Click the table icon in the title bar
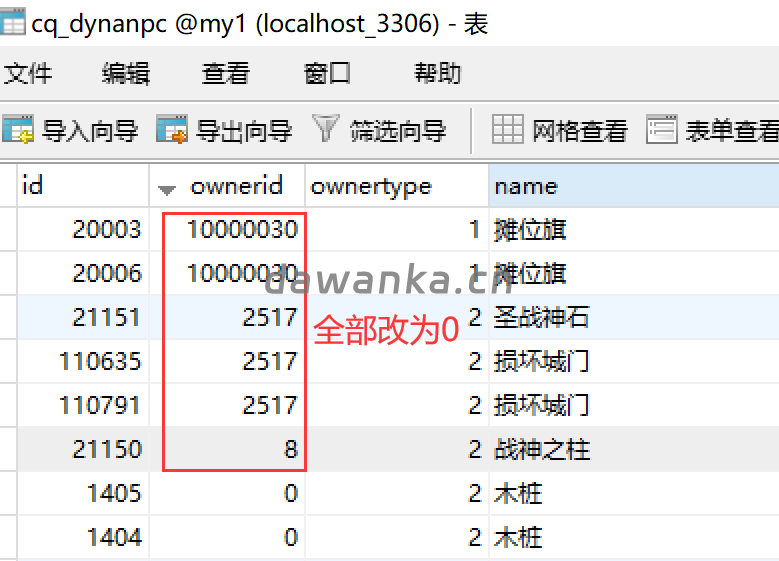The image size is (779, 561). pos(12,22)
